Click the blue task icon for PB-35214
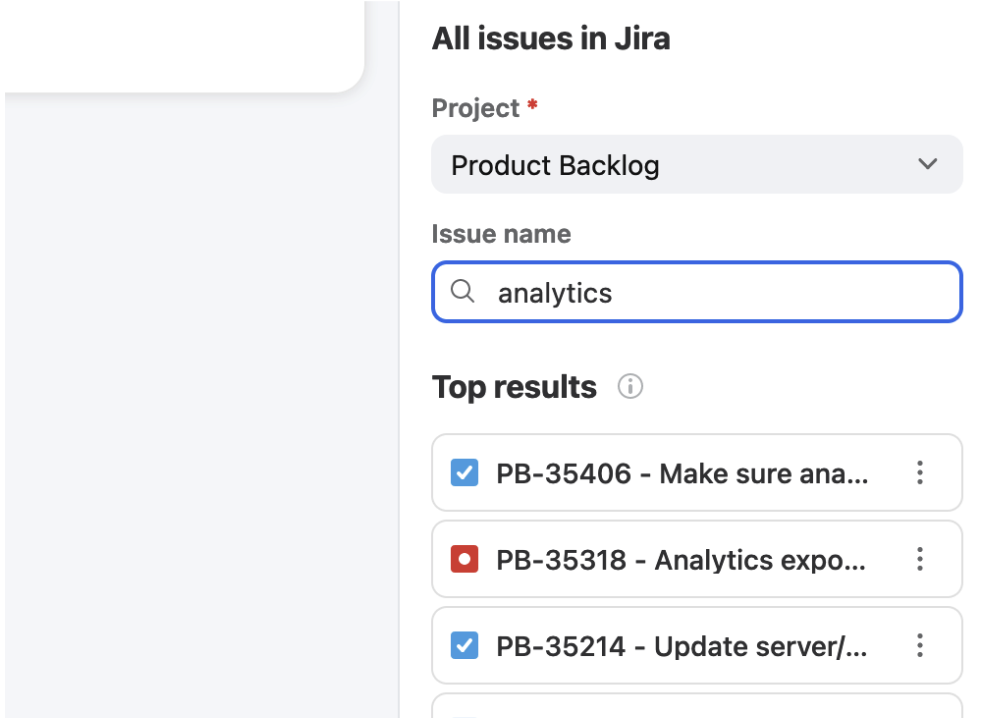This screenshot has width=989, height=718. coord(464,646)
